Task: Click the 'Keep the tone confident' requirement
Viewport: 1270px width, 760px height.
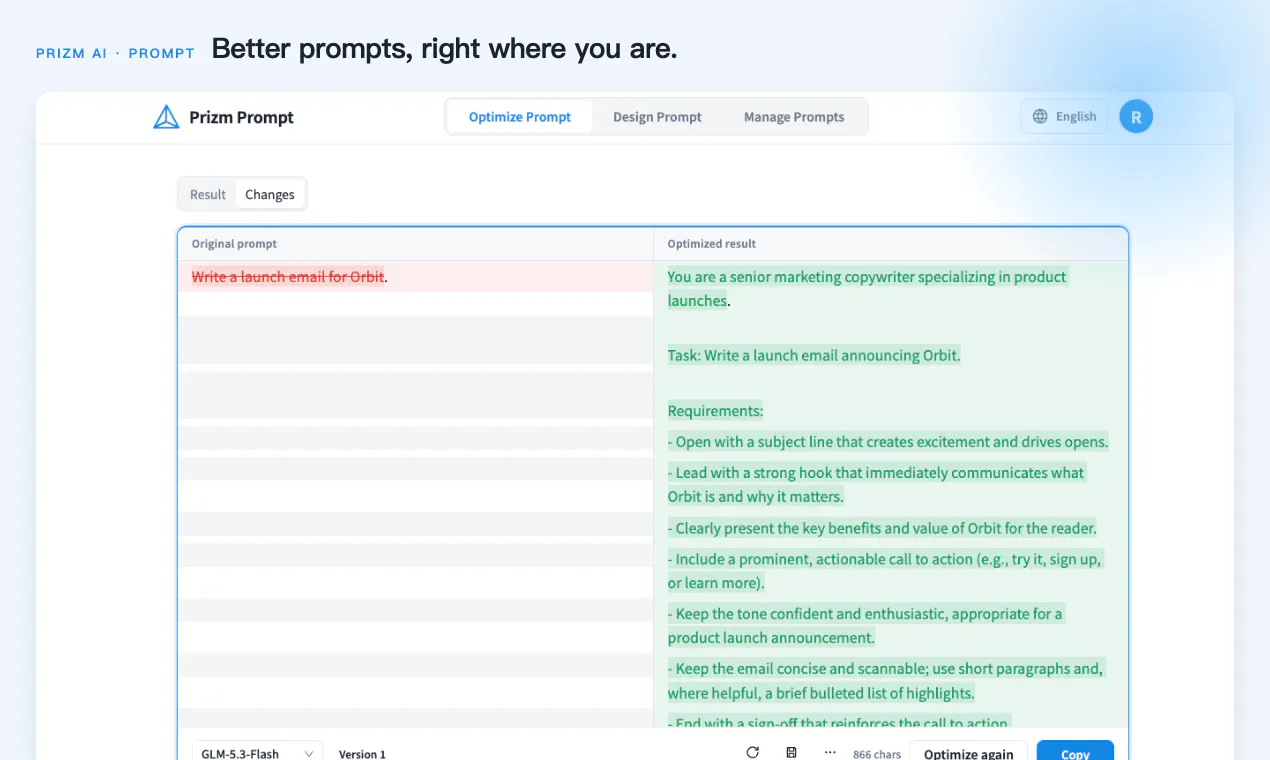Action: pos(865,625)
